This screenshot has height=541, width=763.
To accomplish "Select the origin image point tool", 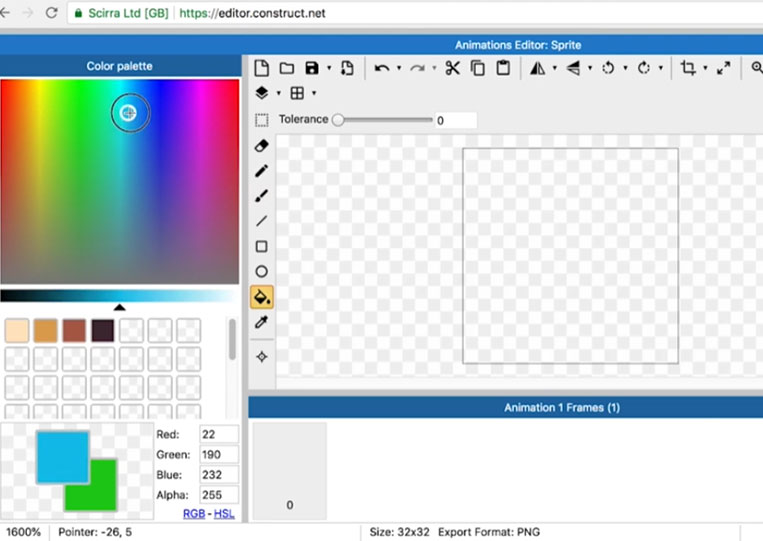I will 262,357.
